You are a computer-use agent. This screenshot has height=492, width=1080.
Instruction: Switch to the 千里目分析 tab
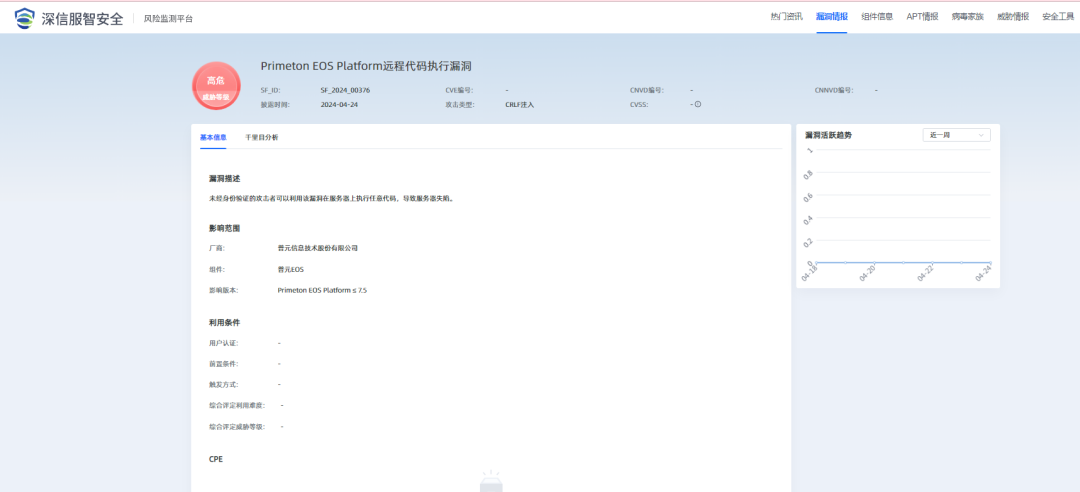(262, 137)
